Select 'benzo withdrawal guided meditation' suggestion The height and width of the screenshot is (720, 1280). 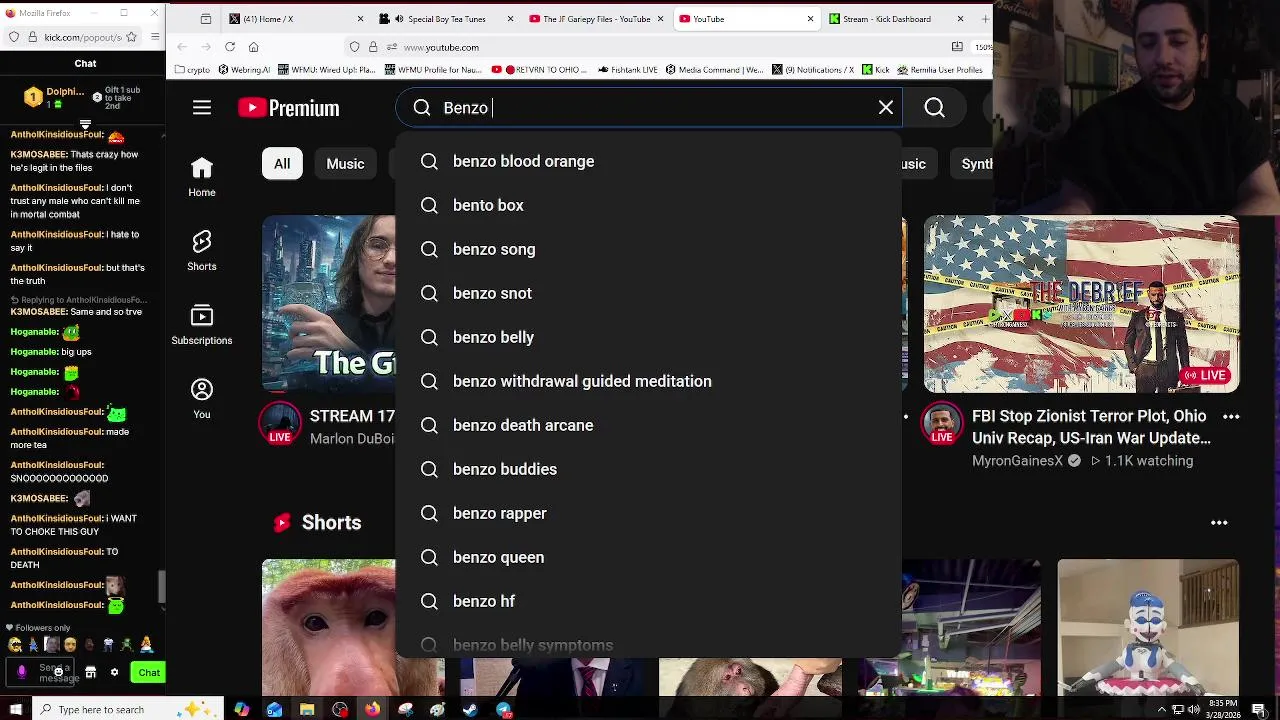tap(649, 381)
